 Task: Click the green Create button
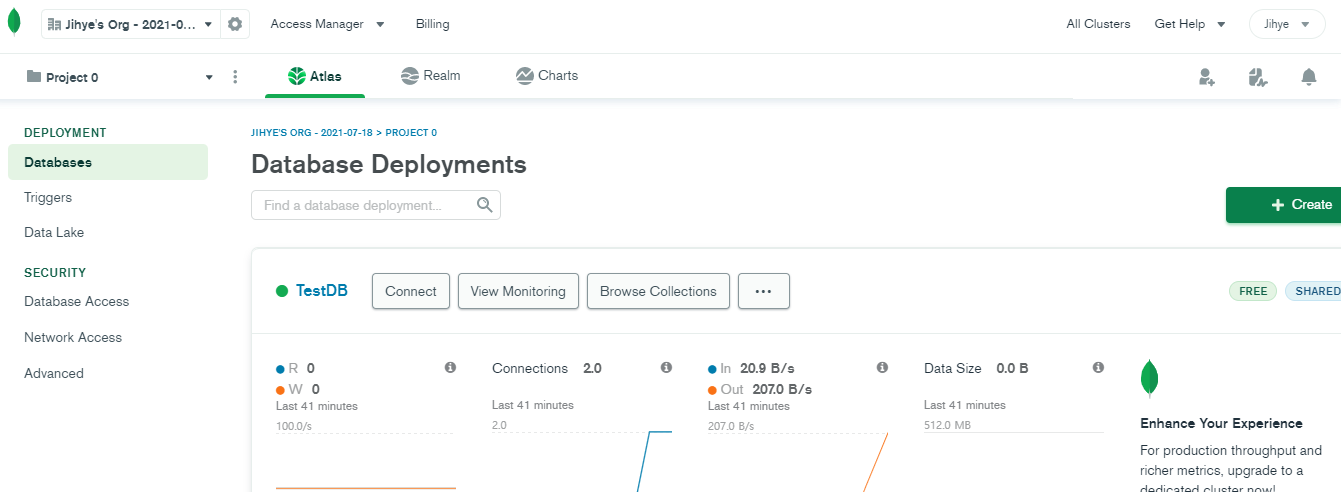coord(1284,205)
